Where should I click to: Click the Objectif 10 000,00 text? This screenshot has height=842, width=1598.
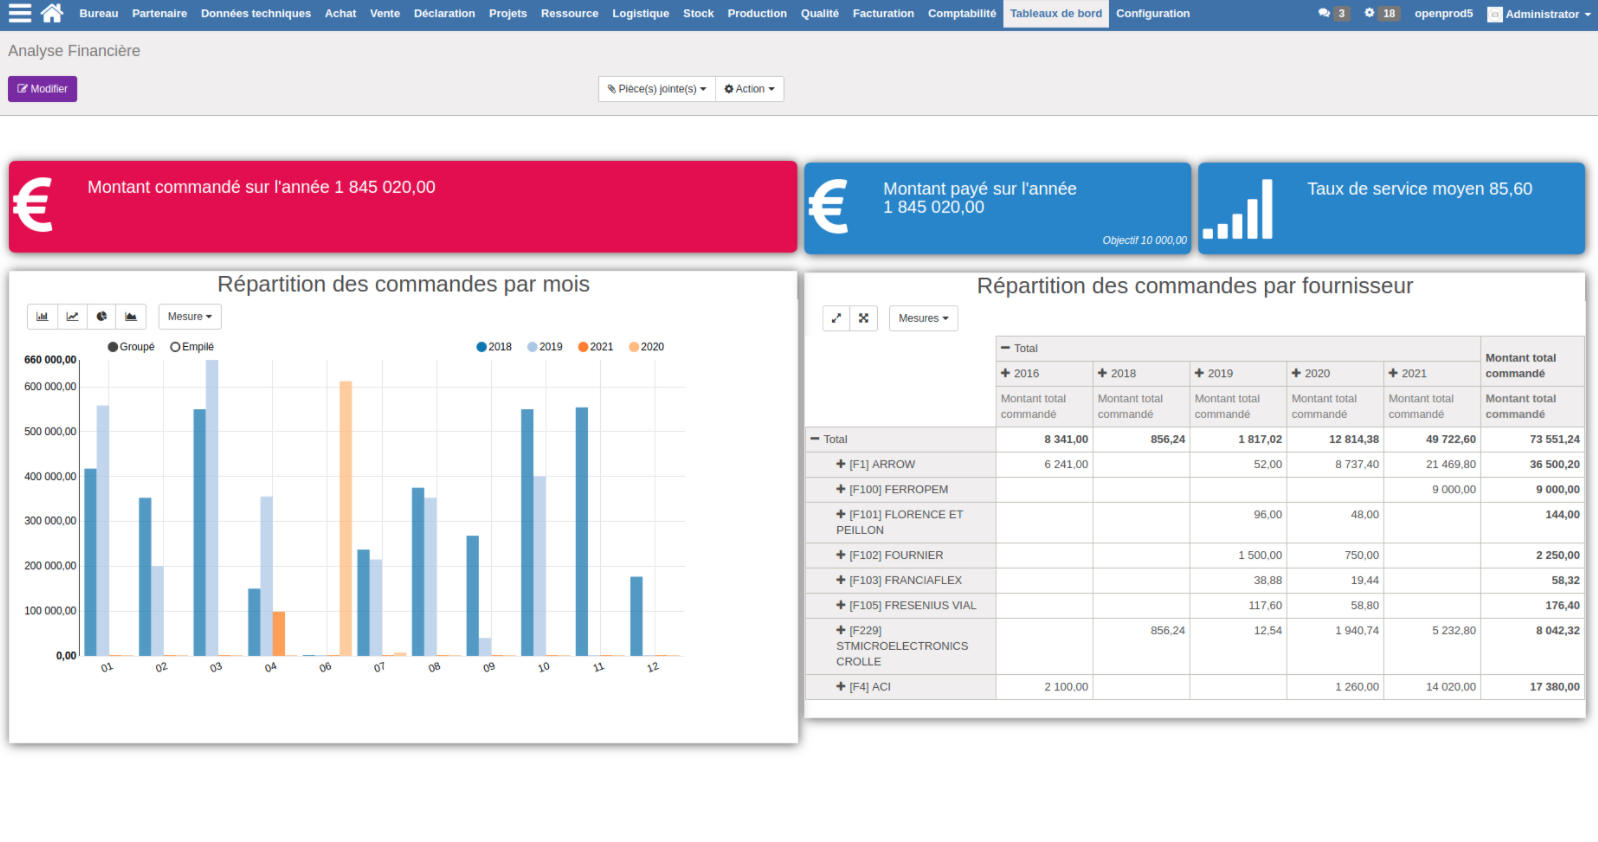click(1145, 240)
